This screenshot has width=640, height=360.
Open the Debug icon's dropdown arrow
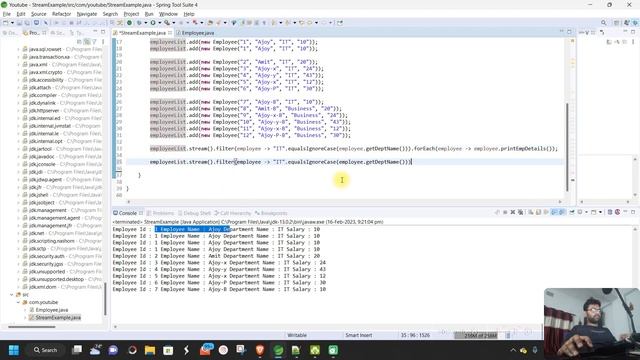pos(146,22)
